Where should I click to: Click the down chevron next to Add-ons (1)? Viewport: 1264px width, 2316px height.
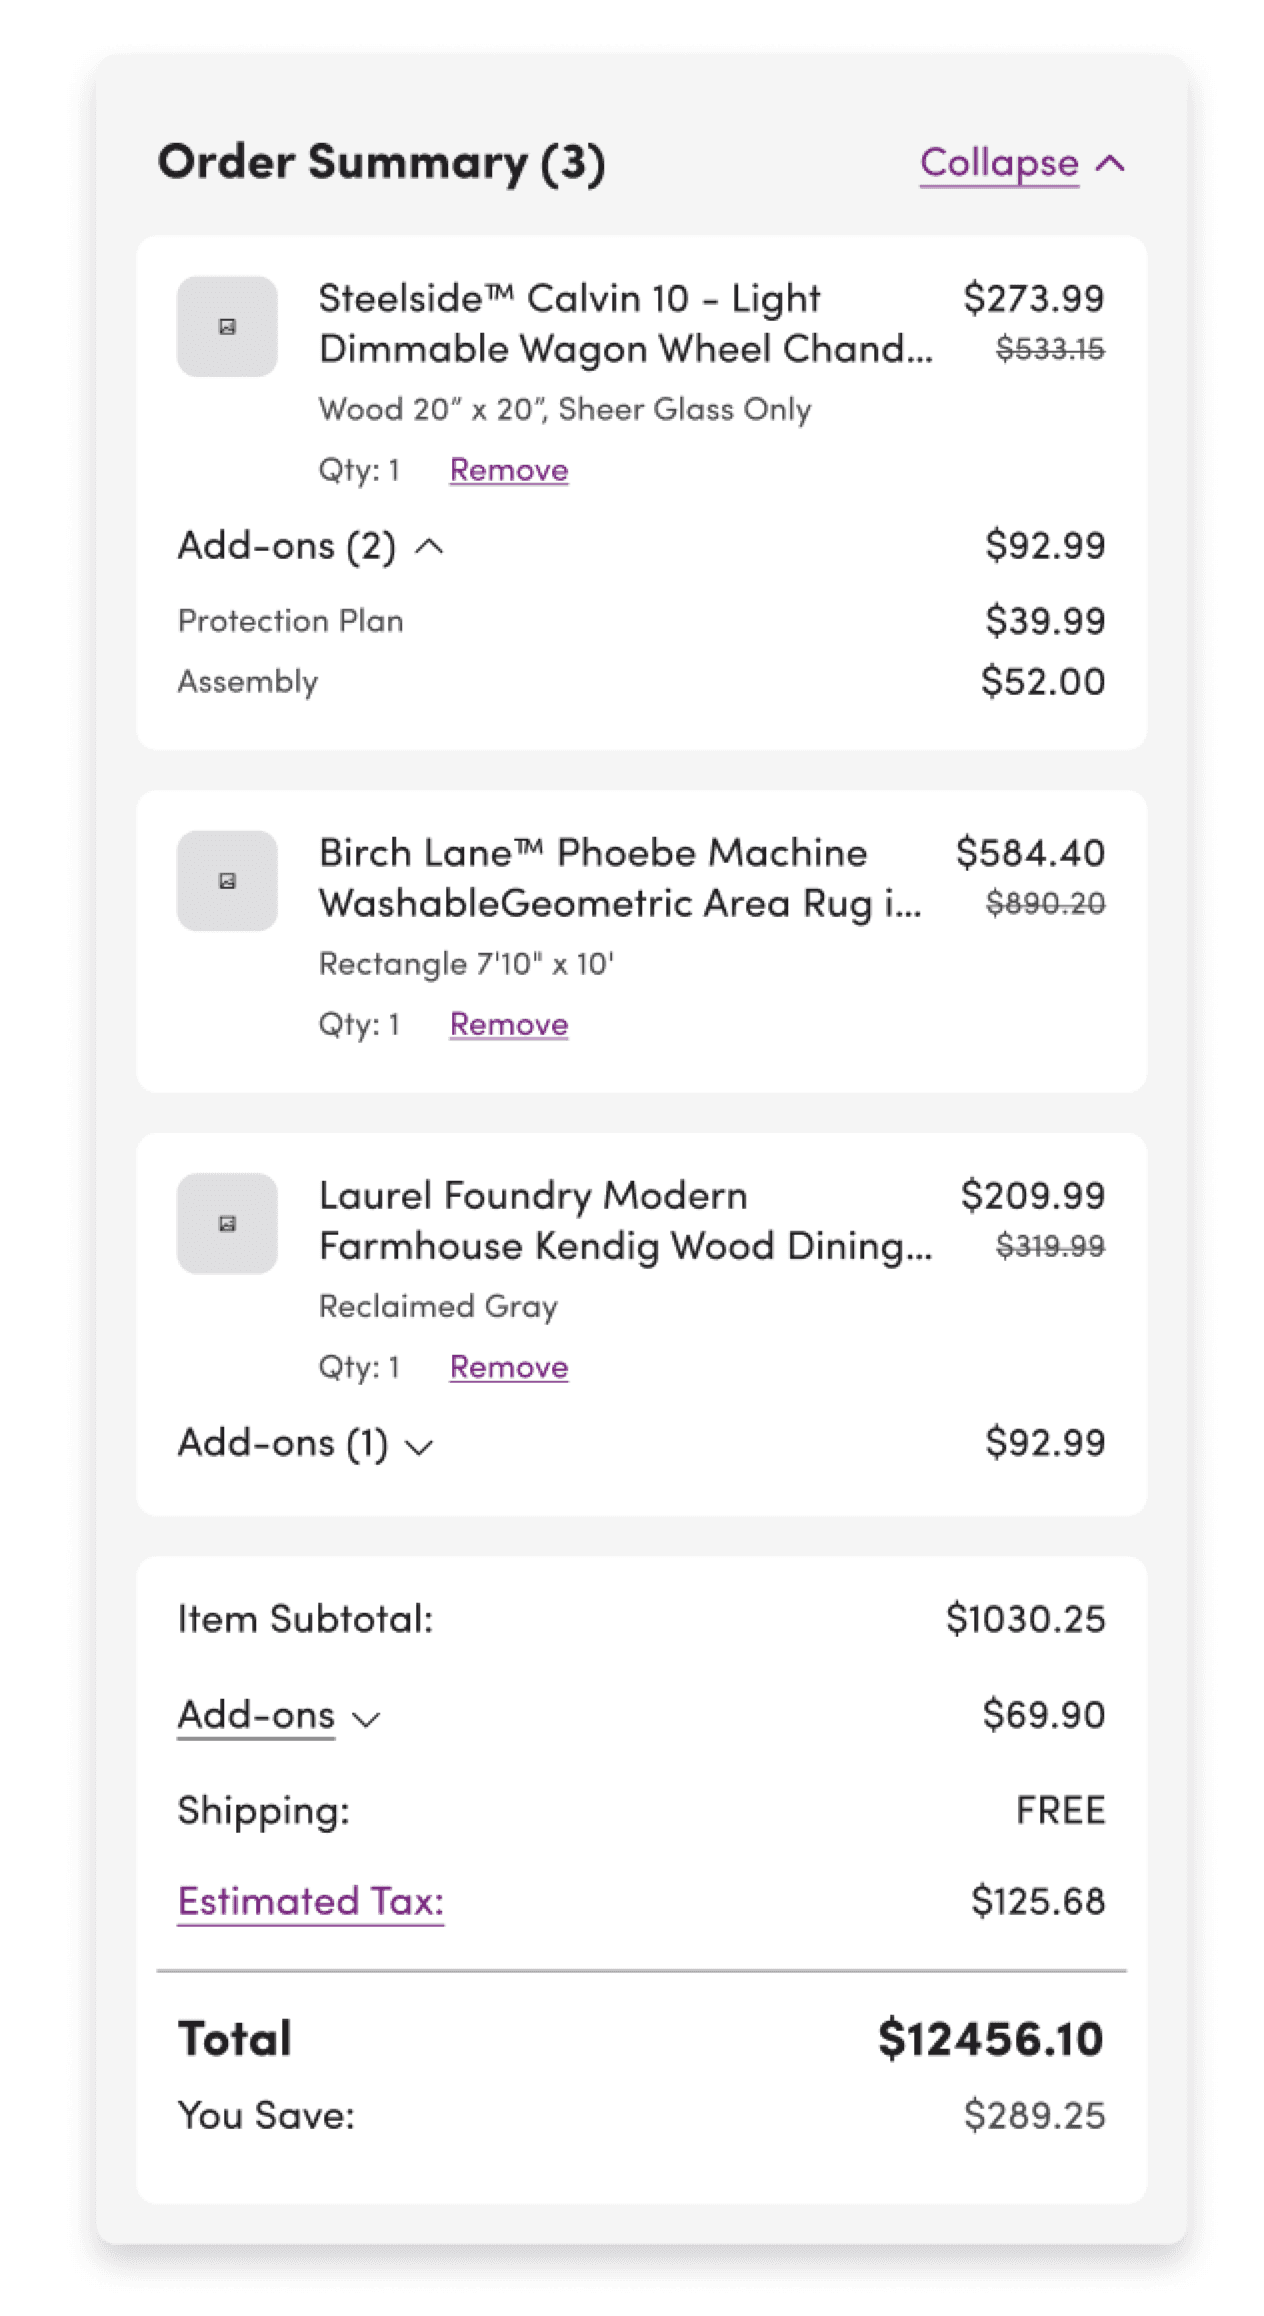point(419,1447)
